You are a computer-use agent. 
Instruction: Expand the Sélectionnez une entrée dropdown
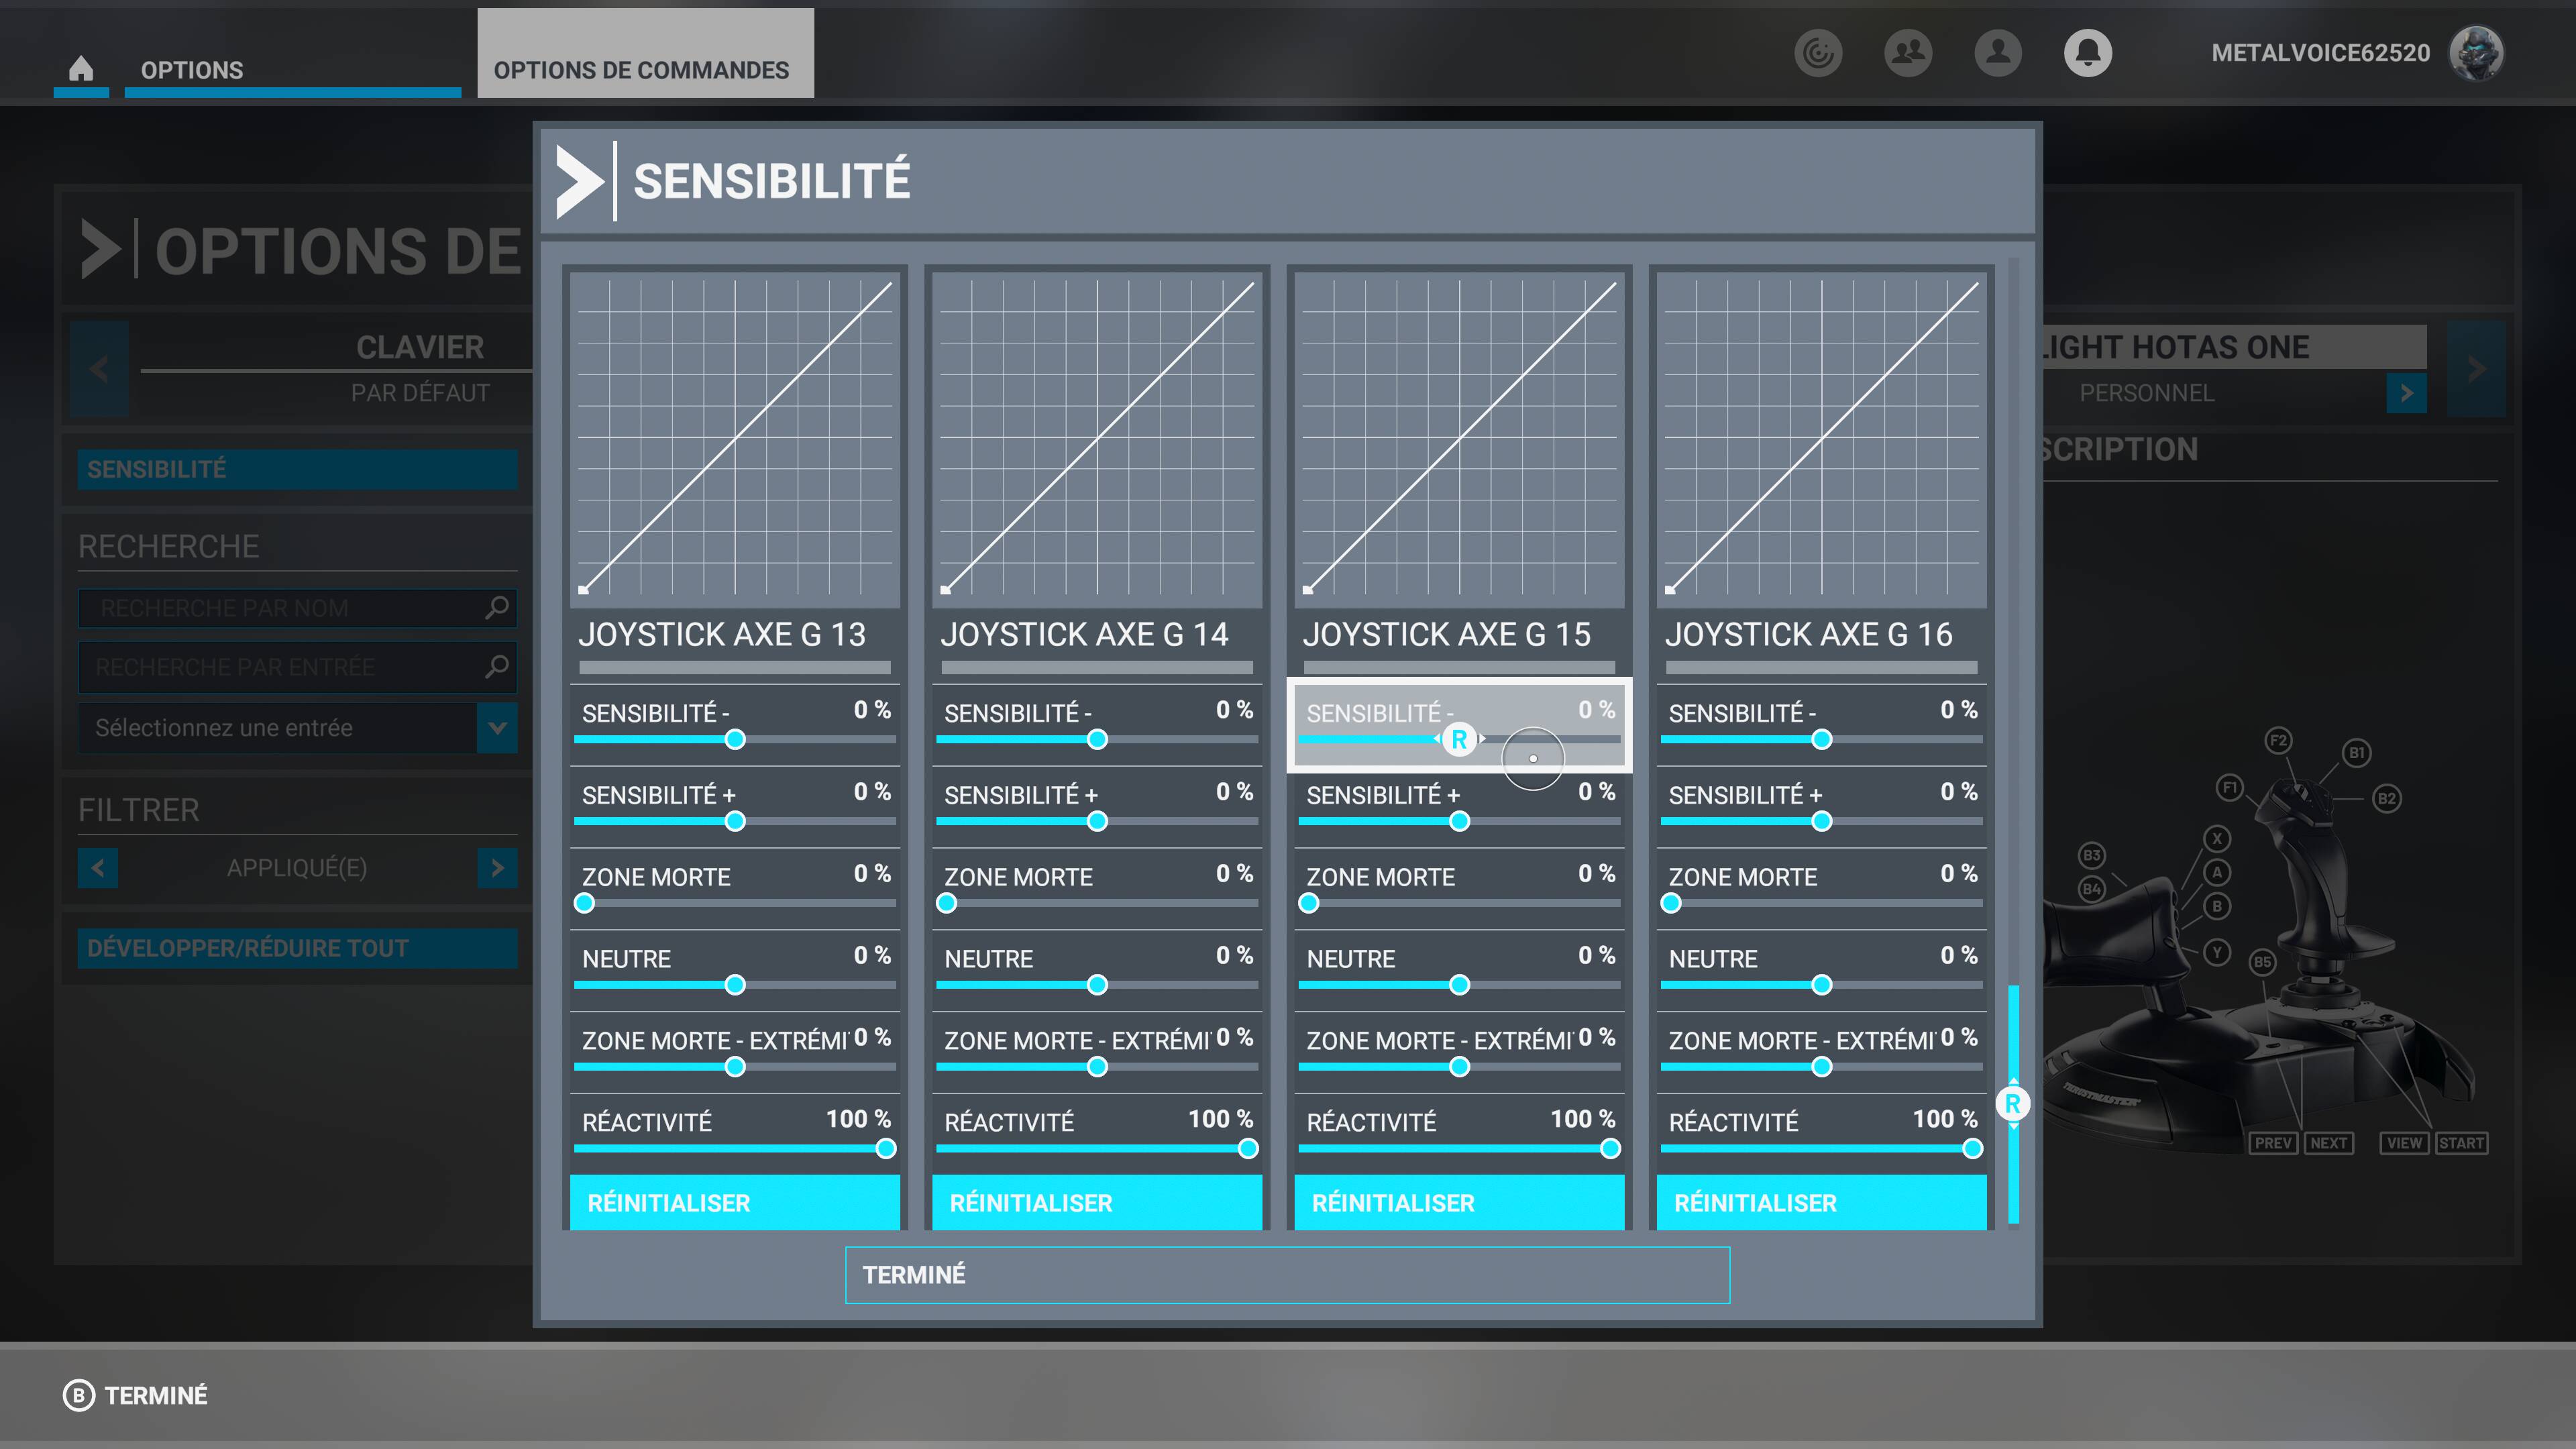tap(497, 727)
